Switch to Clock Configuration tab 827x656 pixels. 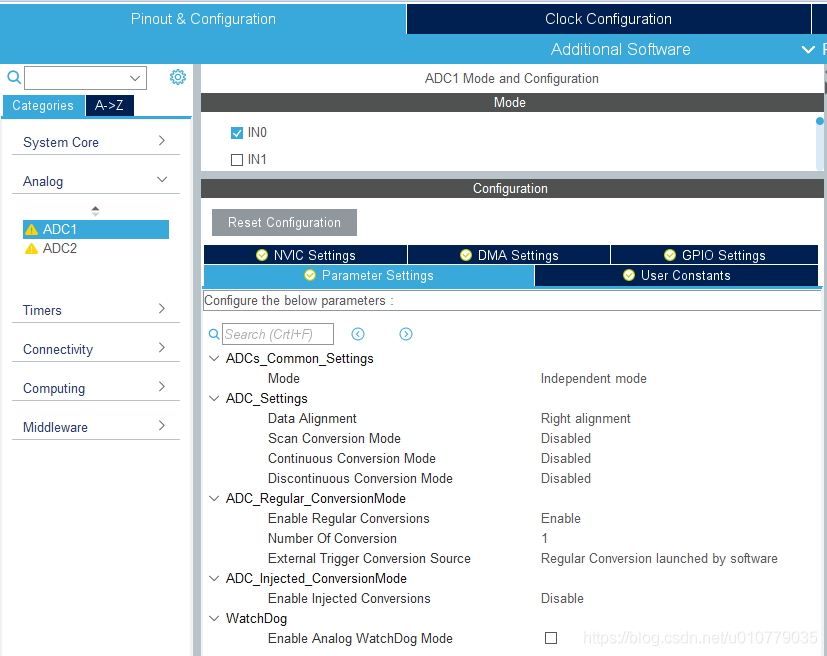click(608, 19)
